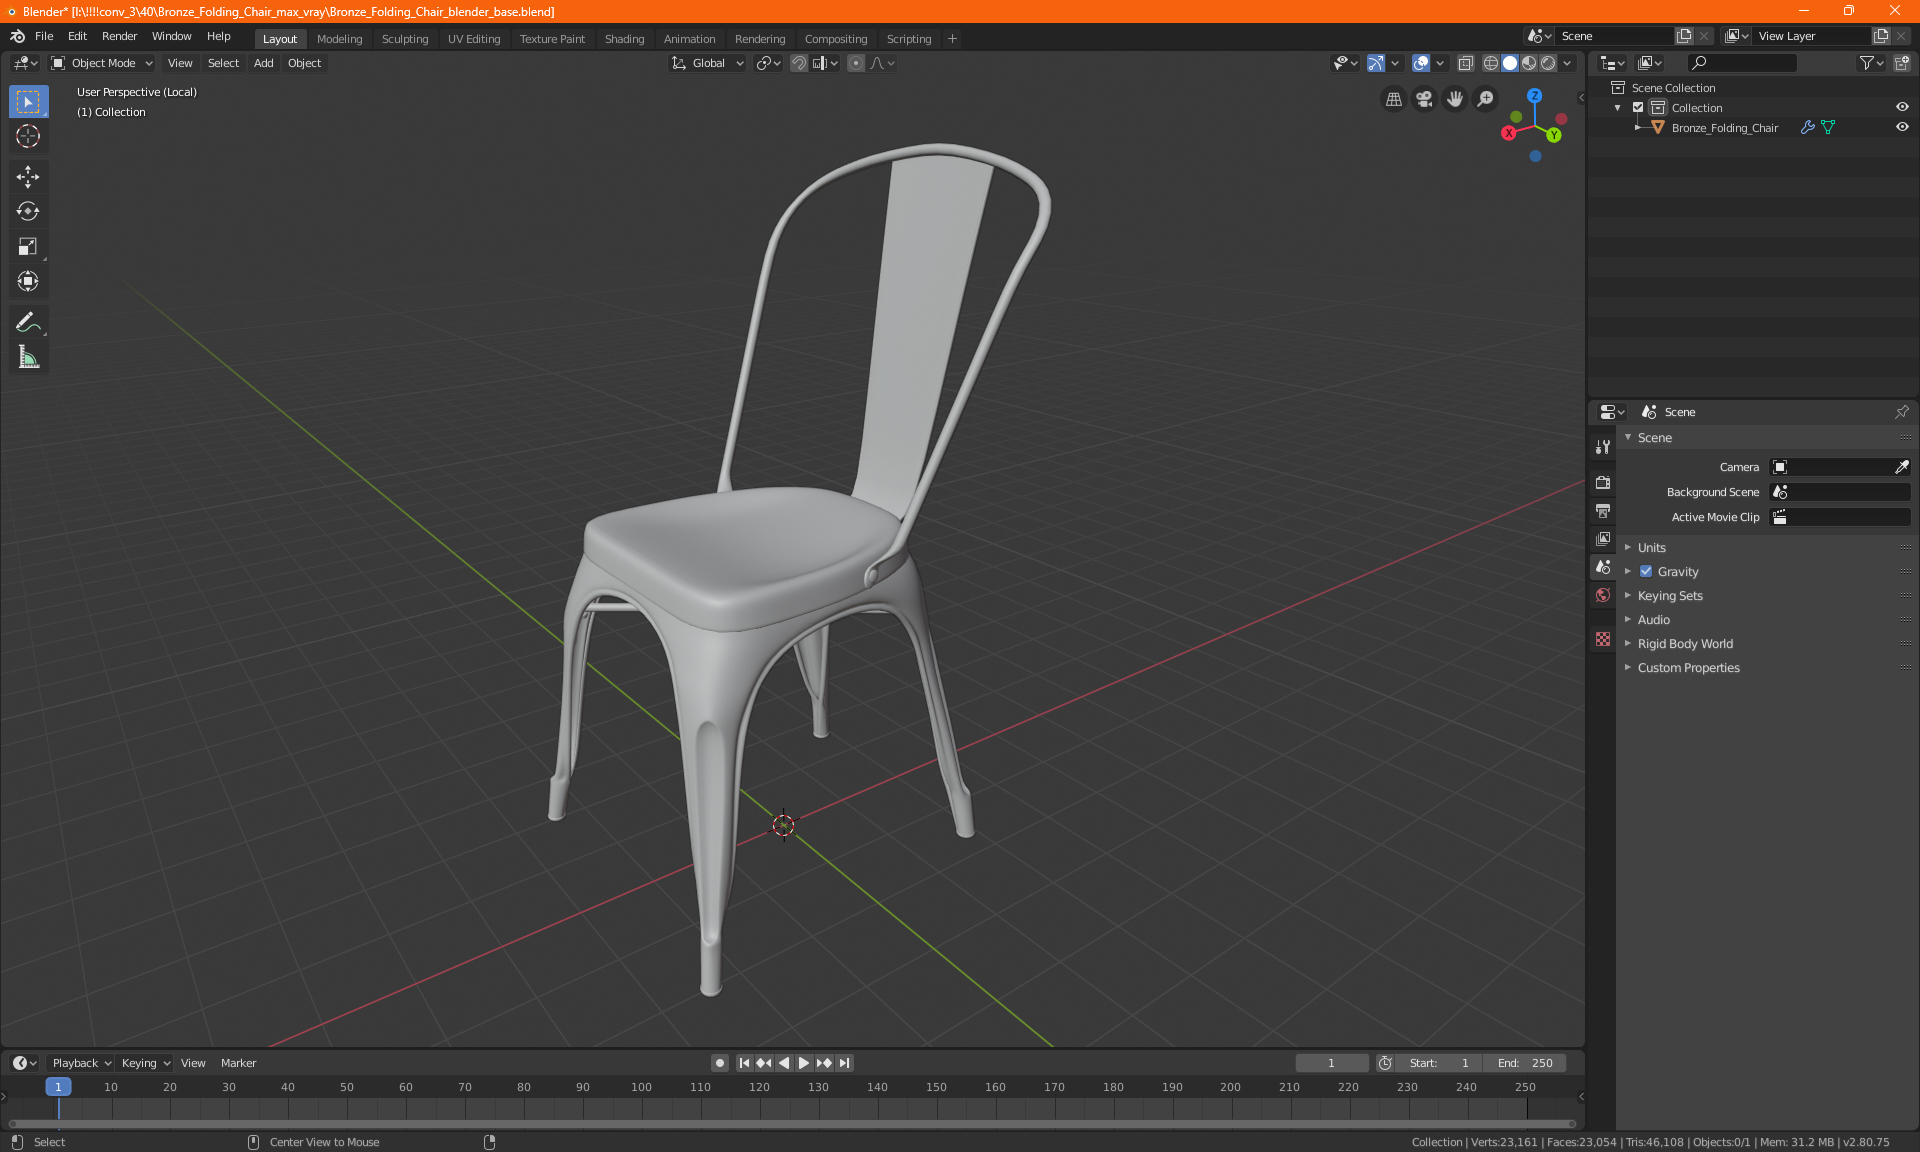The image size is (1920, 1152).
Task: Click the End frame field
Action: pyautogui.click(x=1525, y=1063)
